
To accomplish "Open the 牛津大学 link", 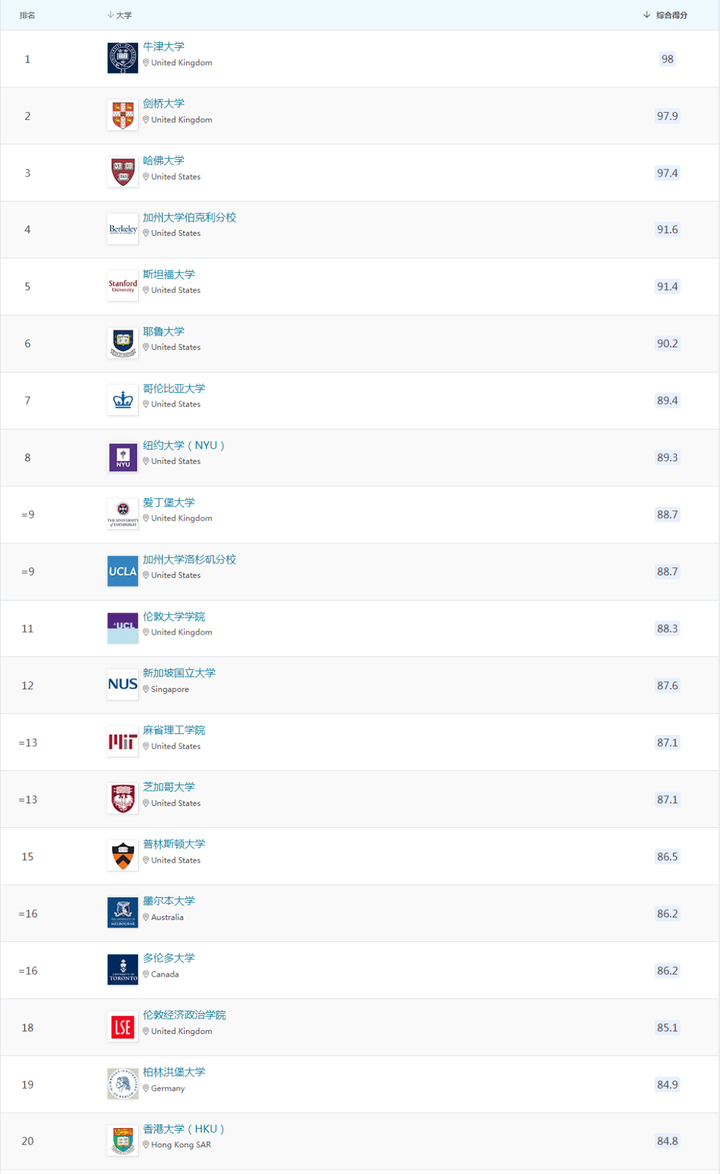I will click(x=163, y=46).
